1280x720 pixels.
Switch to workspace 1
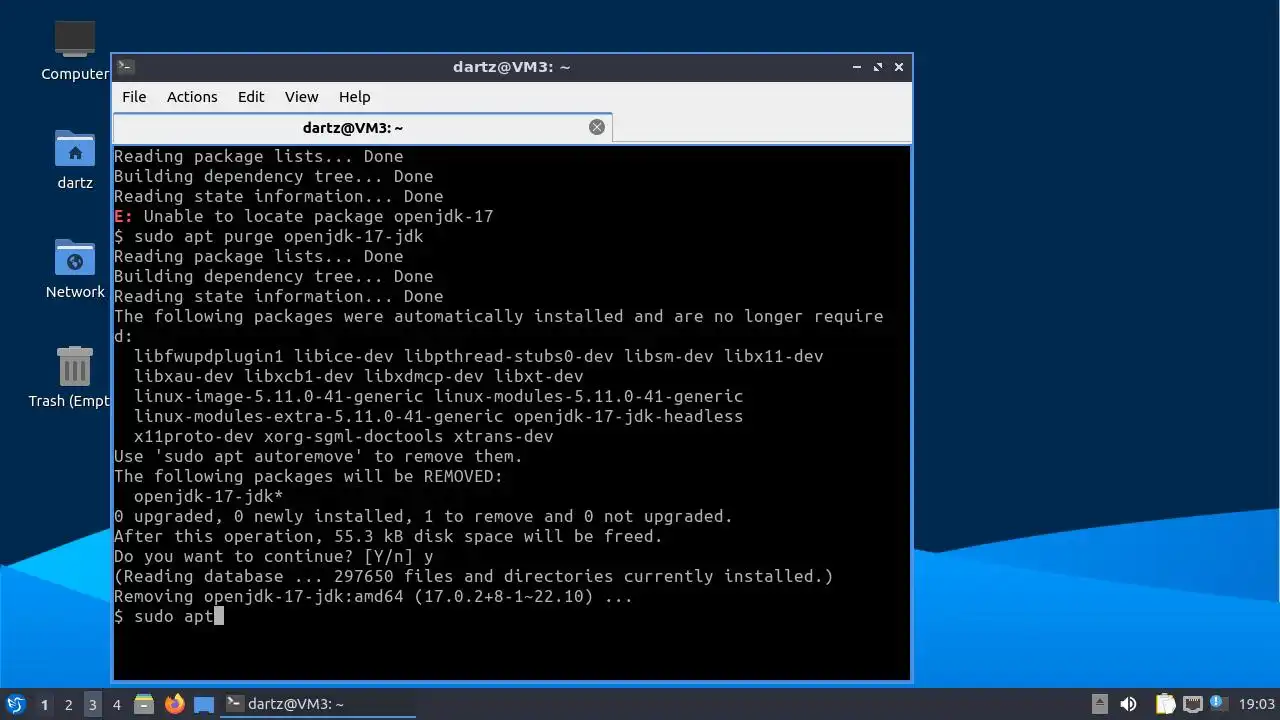pyautogui.click(x=44, y=705)
